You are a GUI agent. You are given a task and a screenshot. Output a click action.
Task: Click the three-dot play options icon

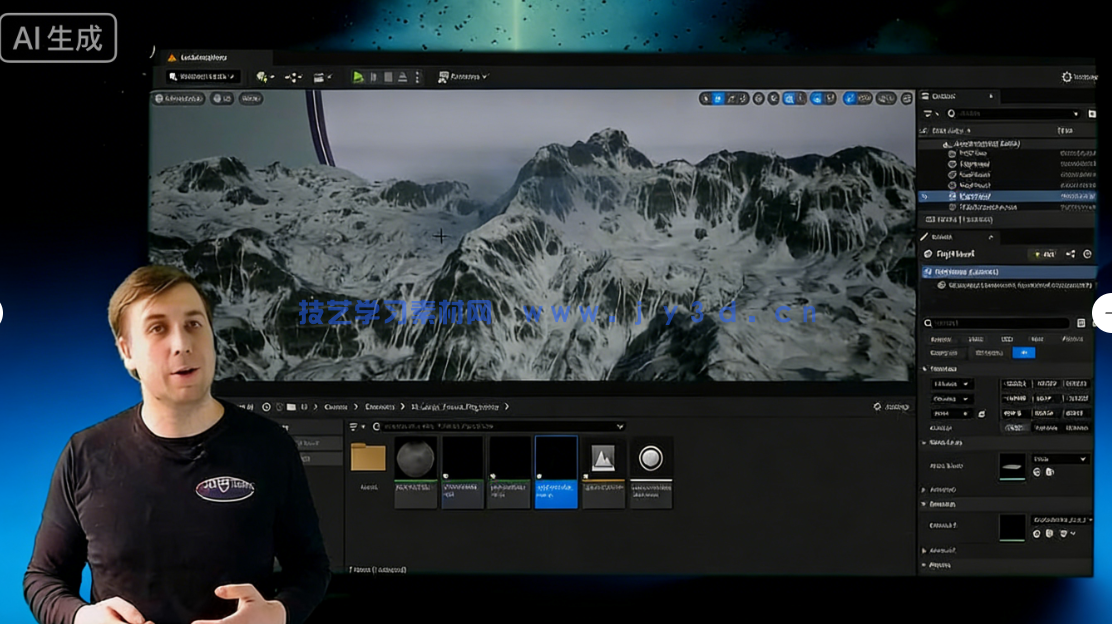pyautogui.click(x=417, y=77)
